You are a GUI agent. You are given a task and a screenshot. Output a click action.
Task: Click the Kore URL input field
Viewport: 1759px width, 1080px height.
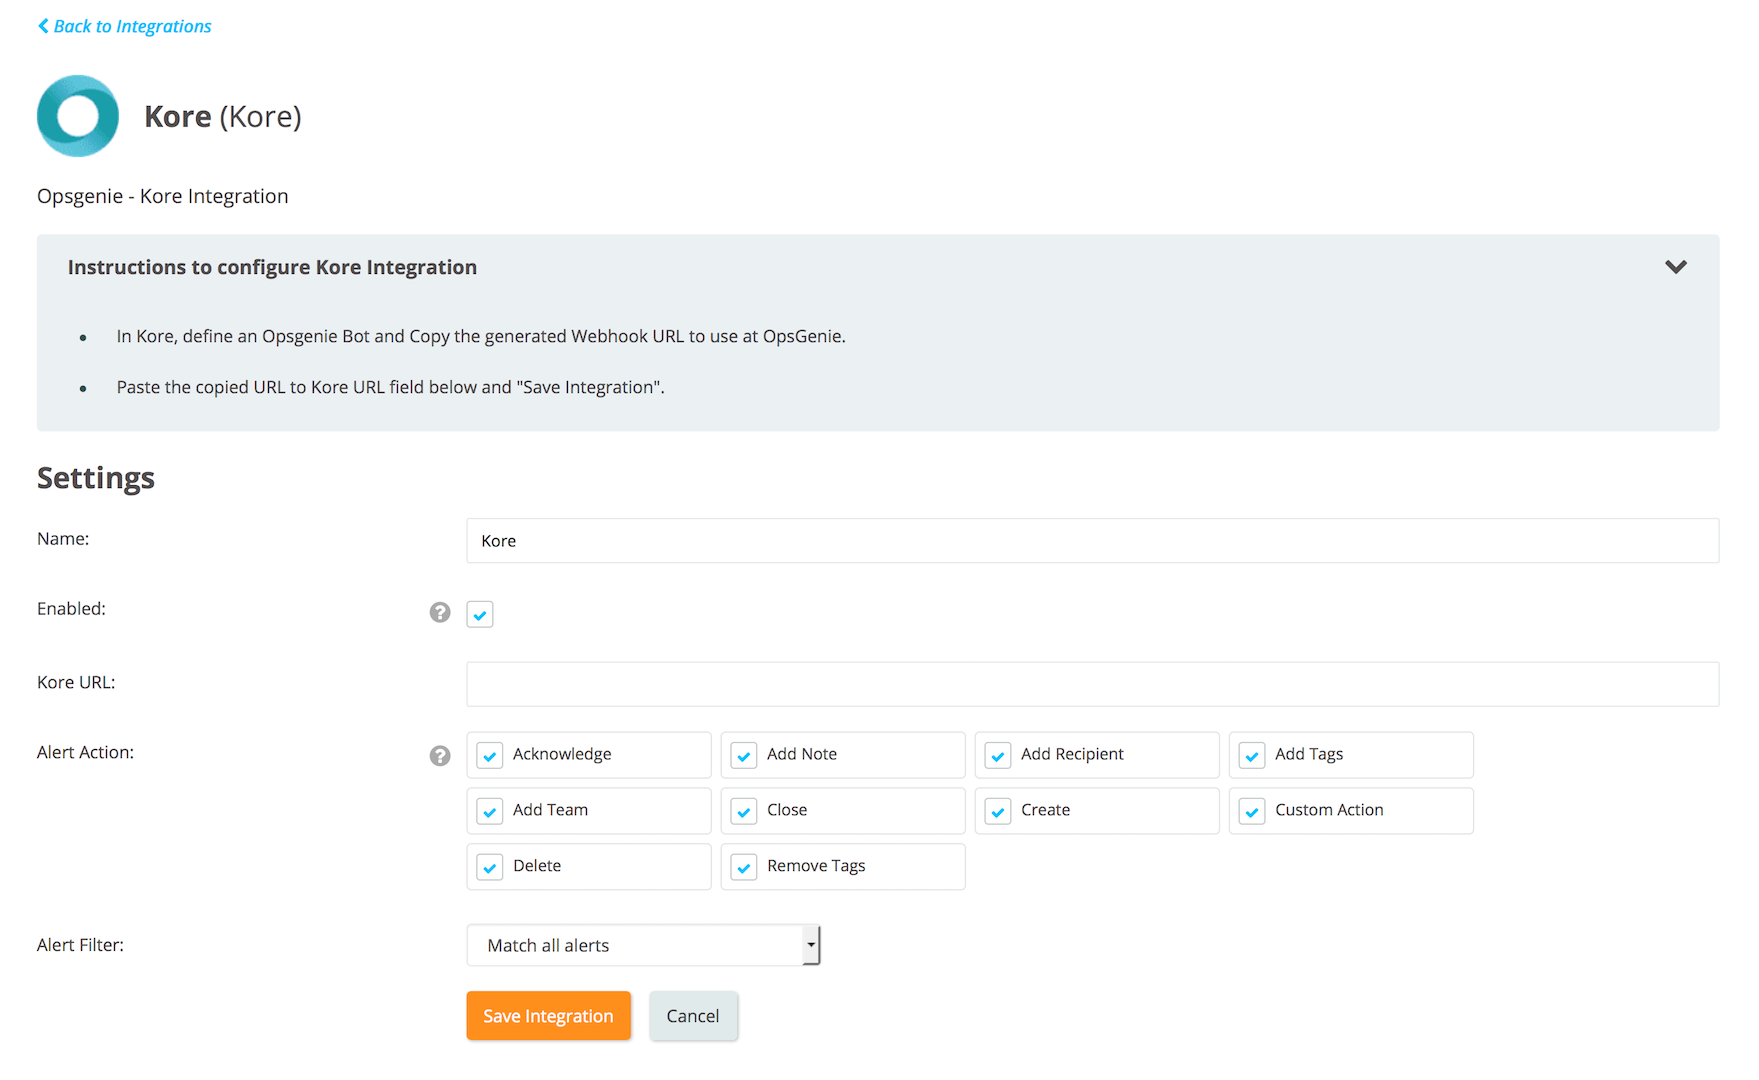click(x=1092, y=684)
